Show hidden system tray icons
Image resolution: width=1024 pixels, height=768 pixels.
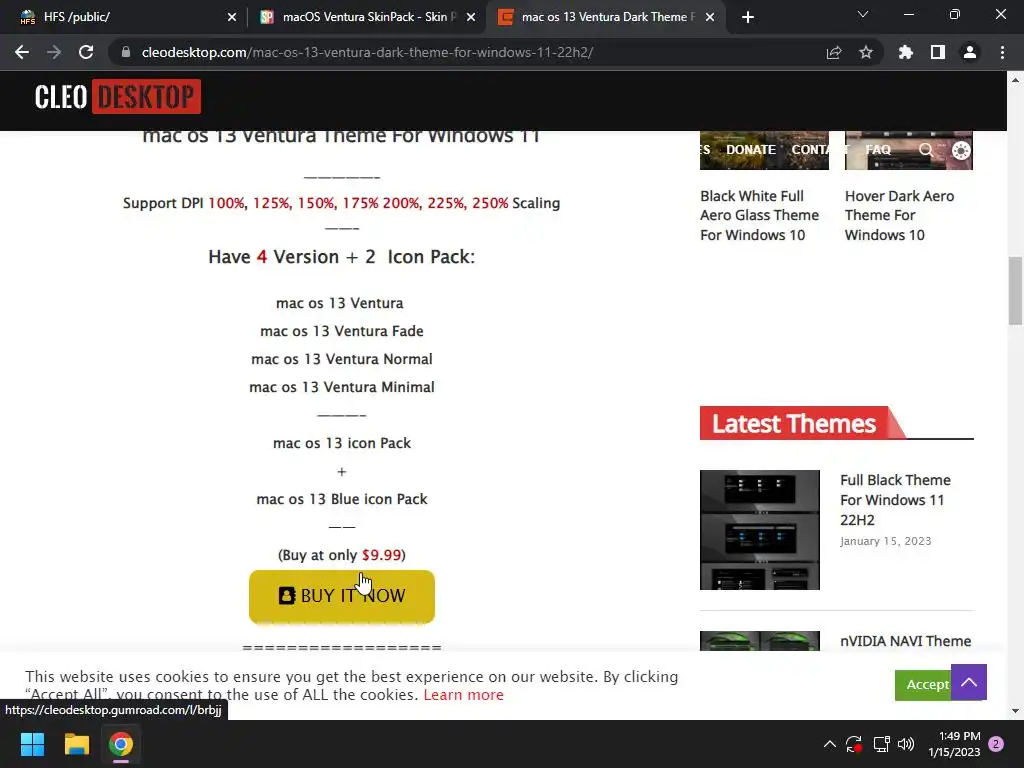[829, 744]
